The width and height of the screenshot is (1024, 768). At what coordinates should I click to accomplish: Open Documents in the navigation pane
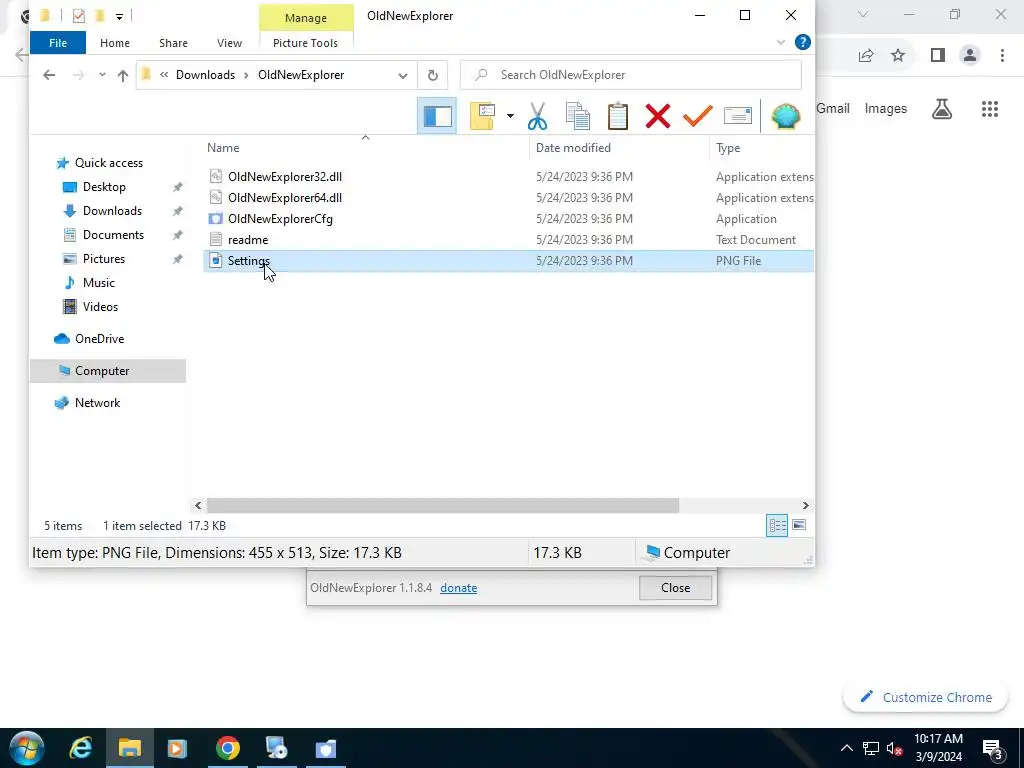pos(113,235)
